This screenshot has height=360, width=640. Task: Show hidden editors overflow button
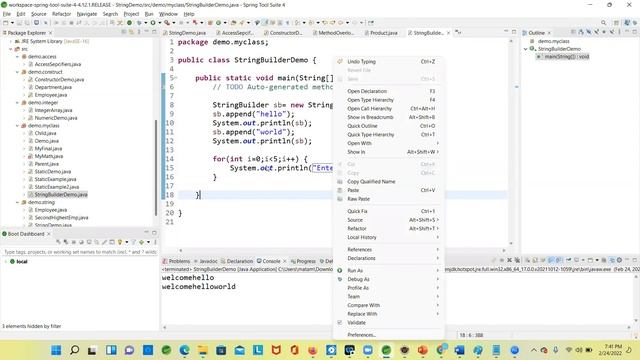pyautogui.click(x=458, y=32)
